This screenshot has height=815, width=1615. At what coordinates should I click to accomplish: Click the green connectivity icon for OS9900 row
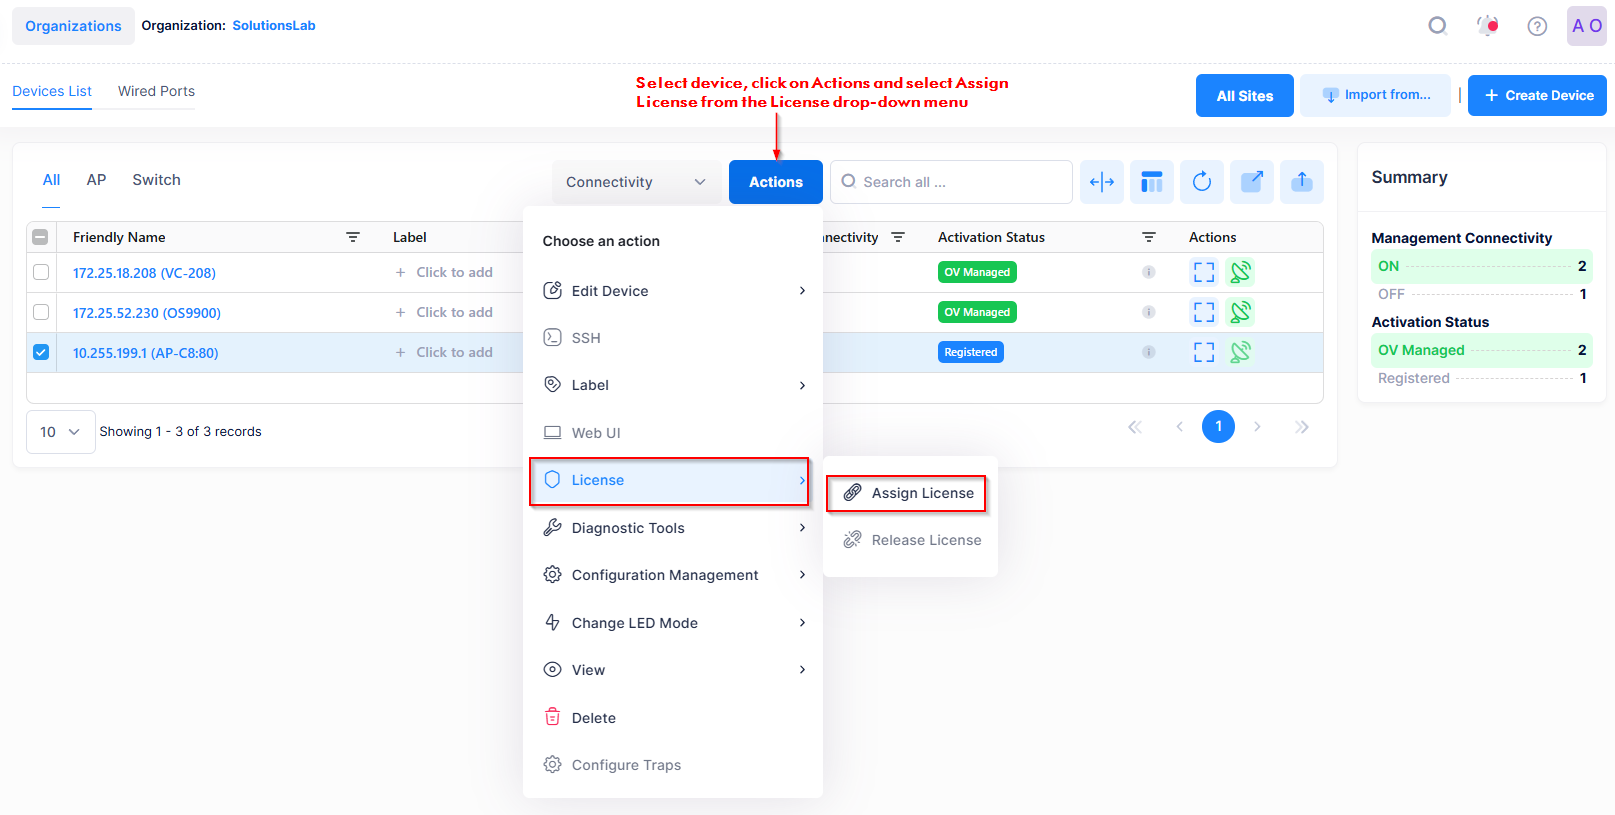pos(1240,312)
